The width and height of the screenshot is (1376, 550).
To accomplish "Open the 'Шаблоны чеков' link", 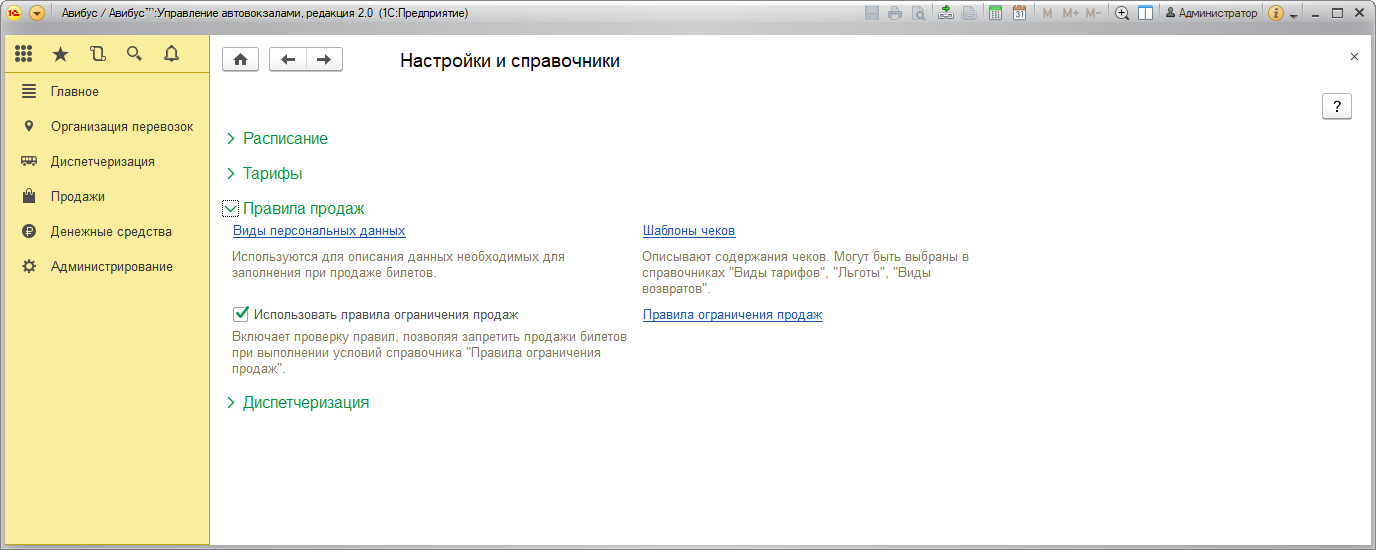I will (689, 231).
